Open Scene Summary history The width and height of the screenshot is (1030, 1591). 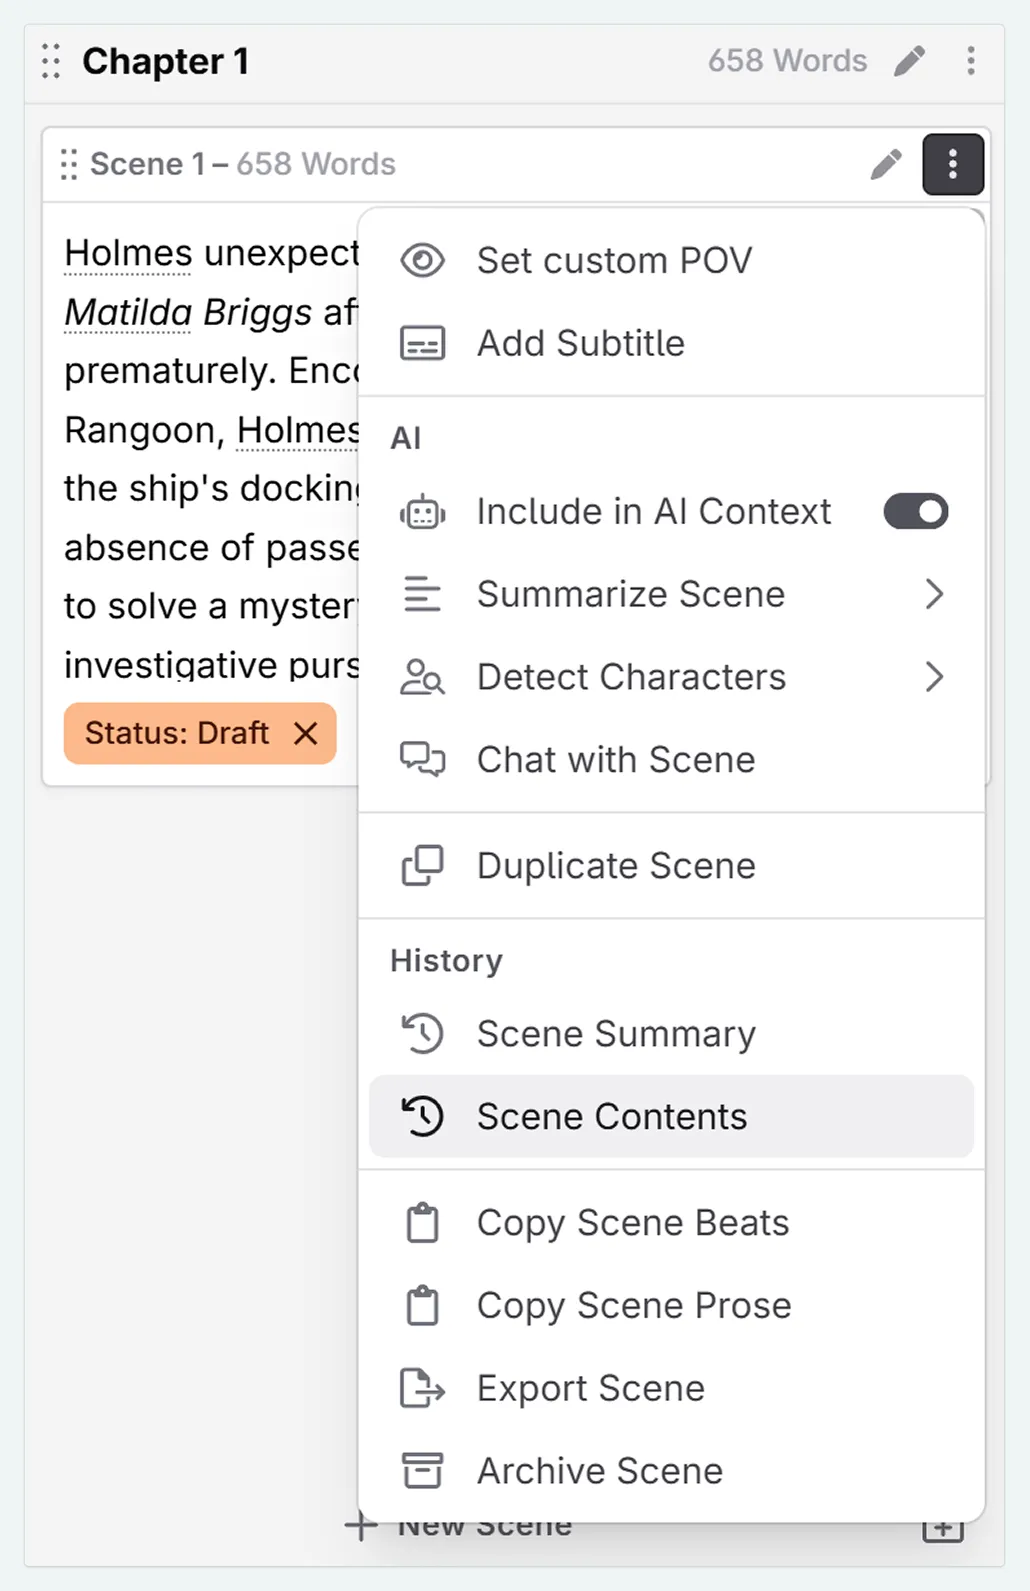[615, 1034]
